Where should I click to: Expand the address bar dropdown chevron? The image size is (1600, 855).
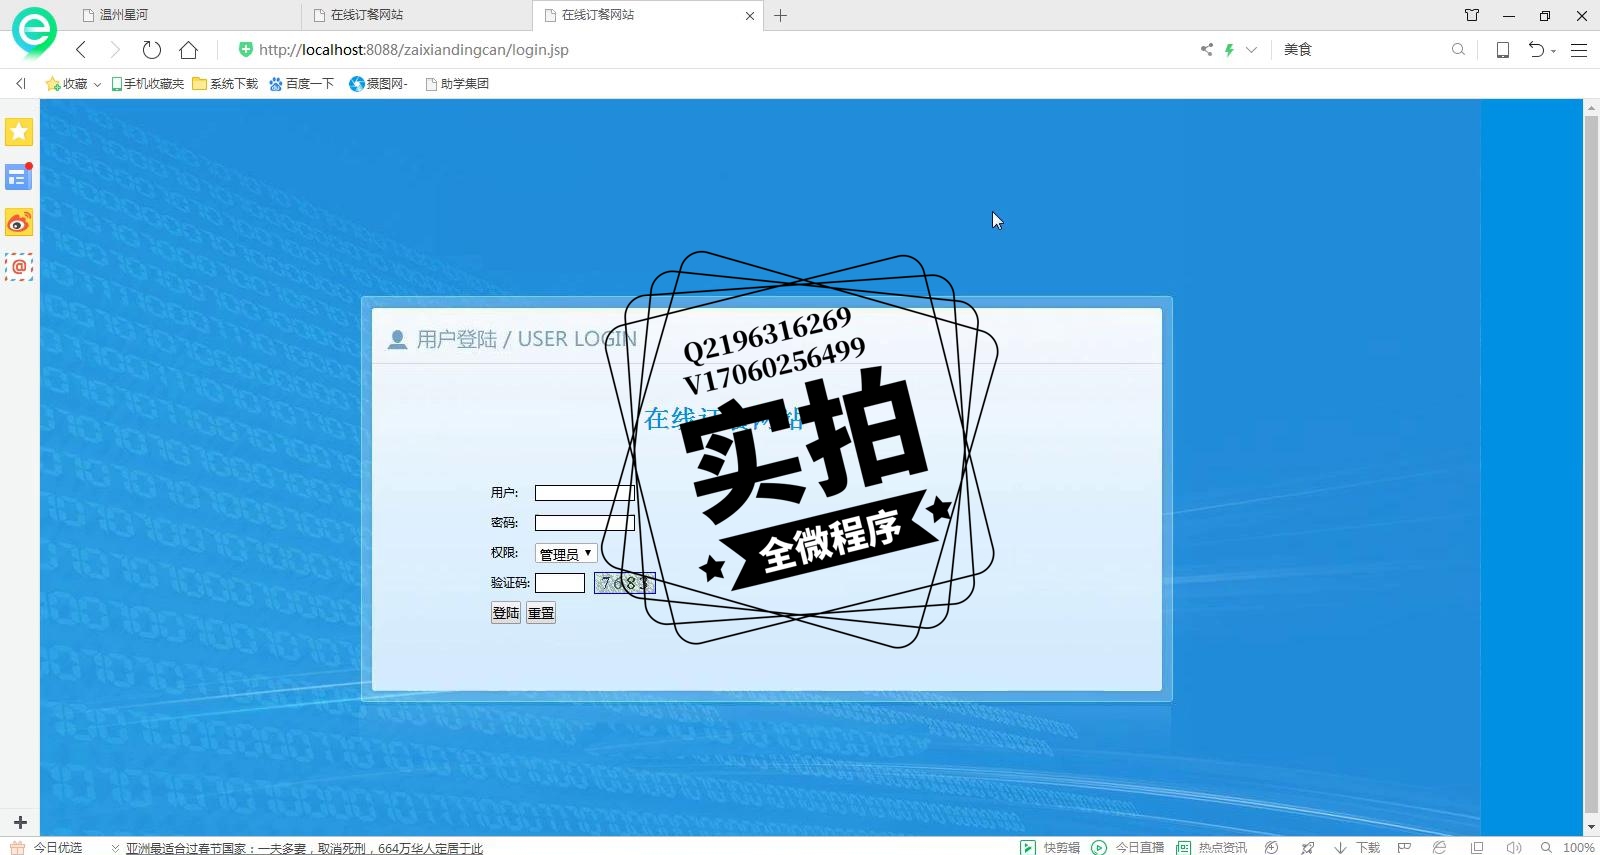point(1251,49)
